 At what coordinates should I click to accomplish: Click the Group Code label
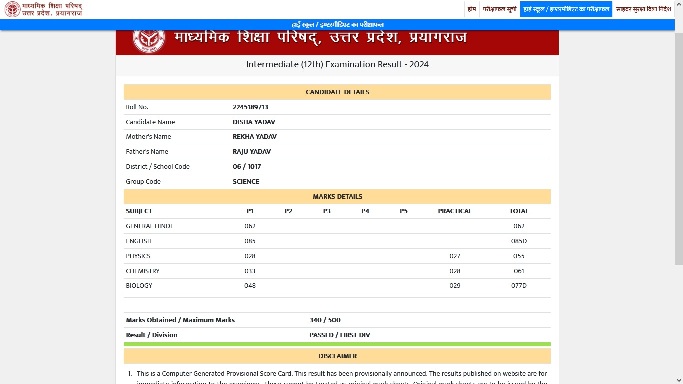[143, 182]
